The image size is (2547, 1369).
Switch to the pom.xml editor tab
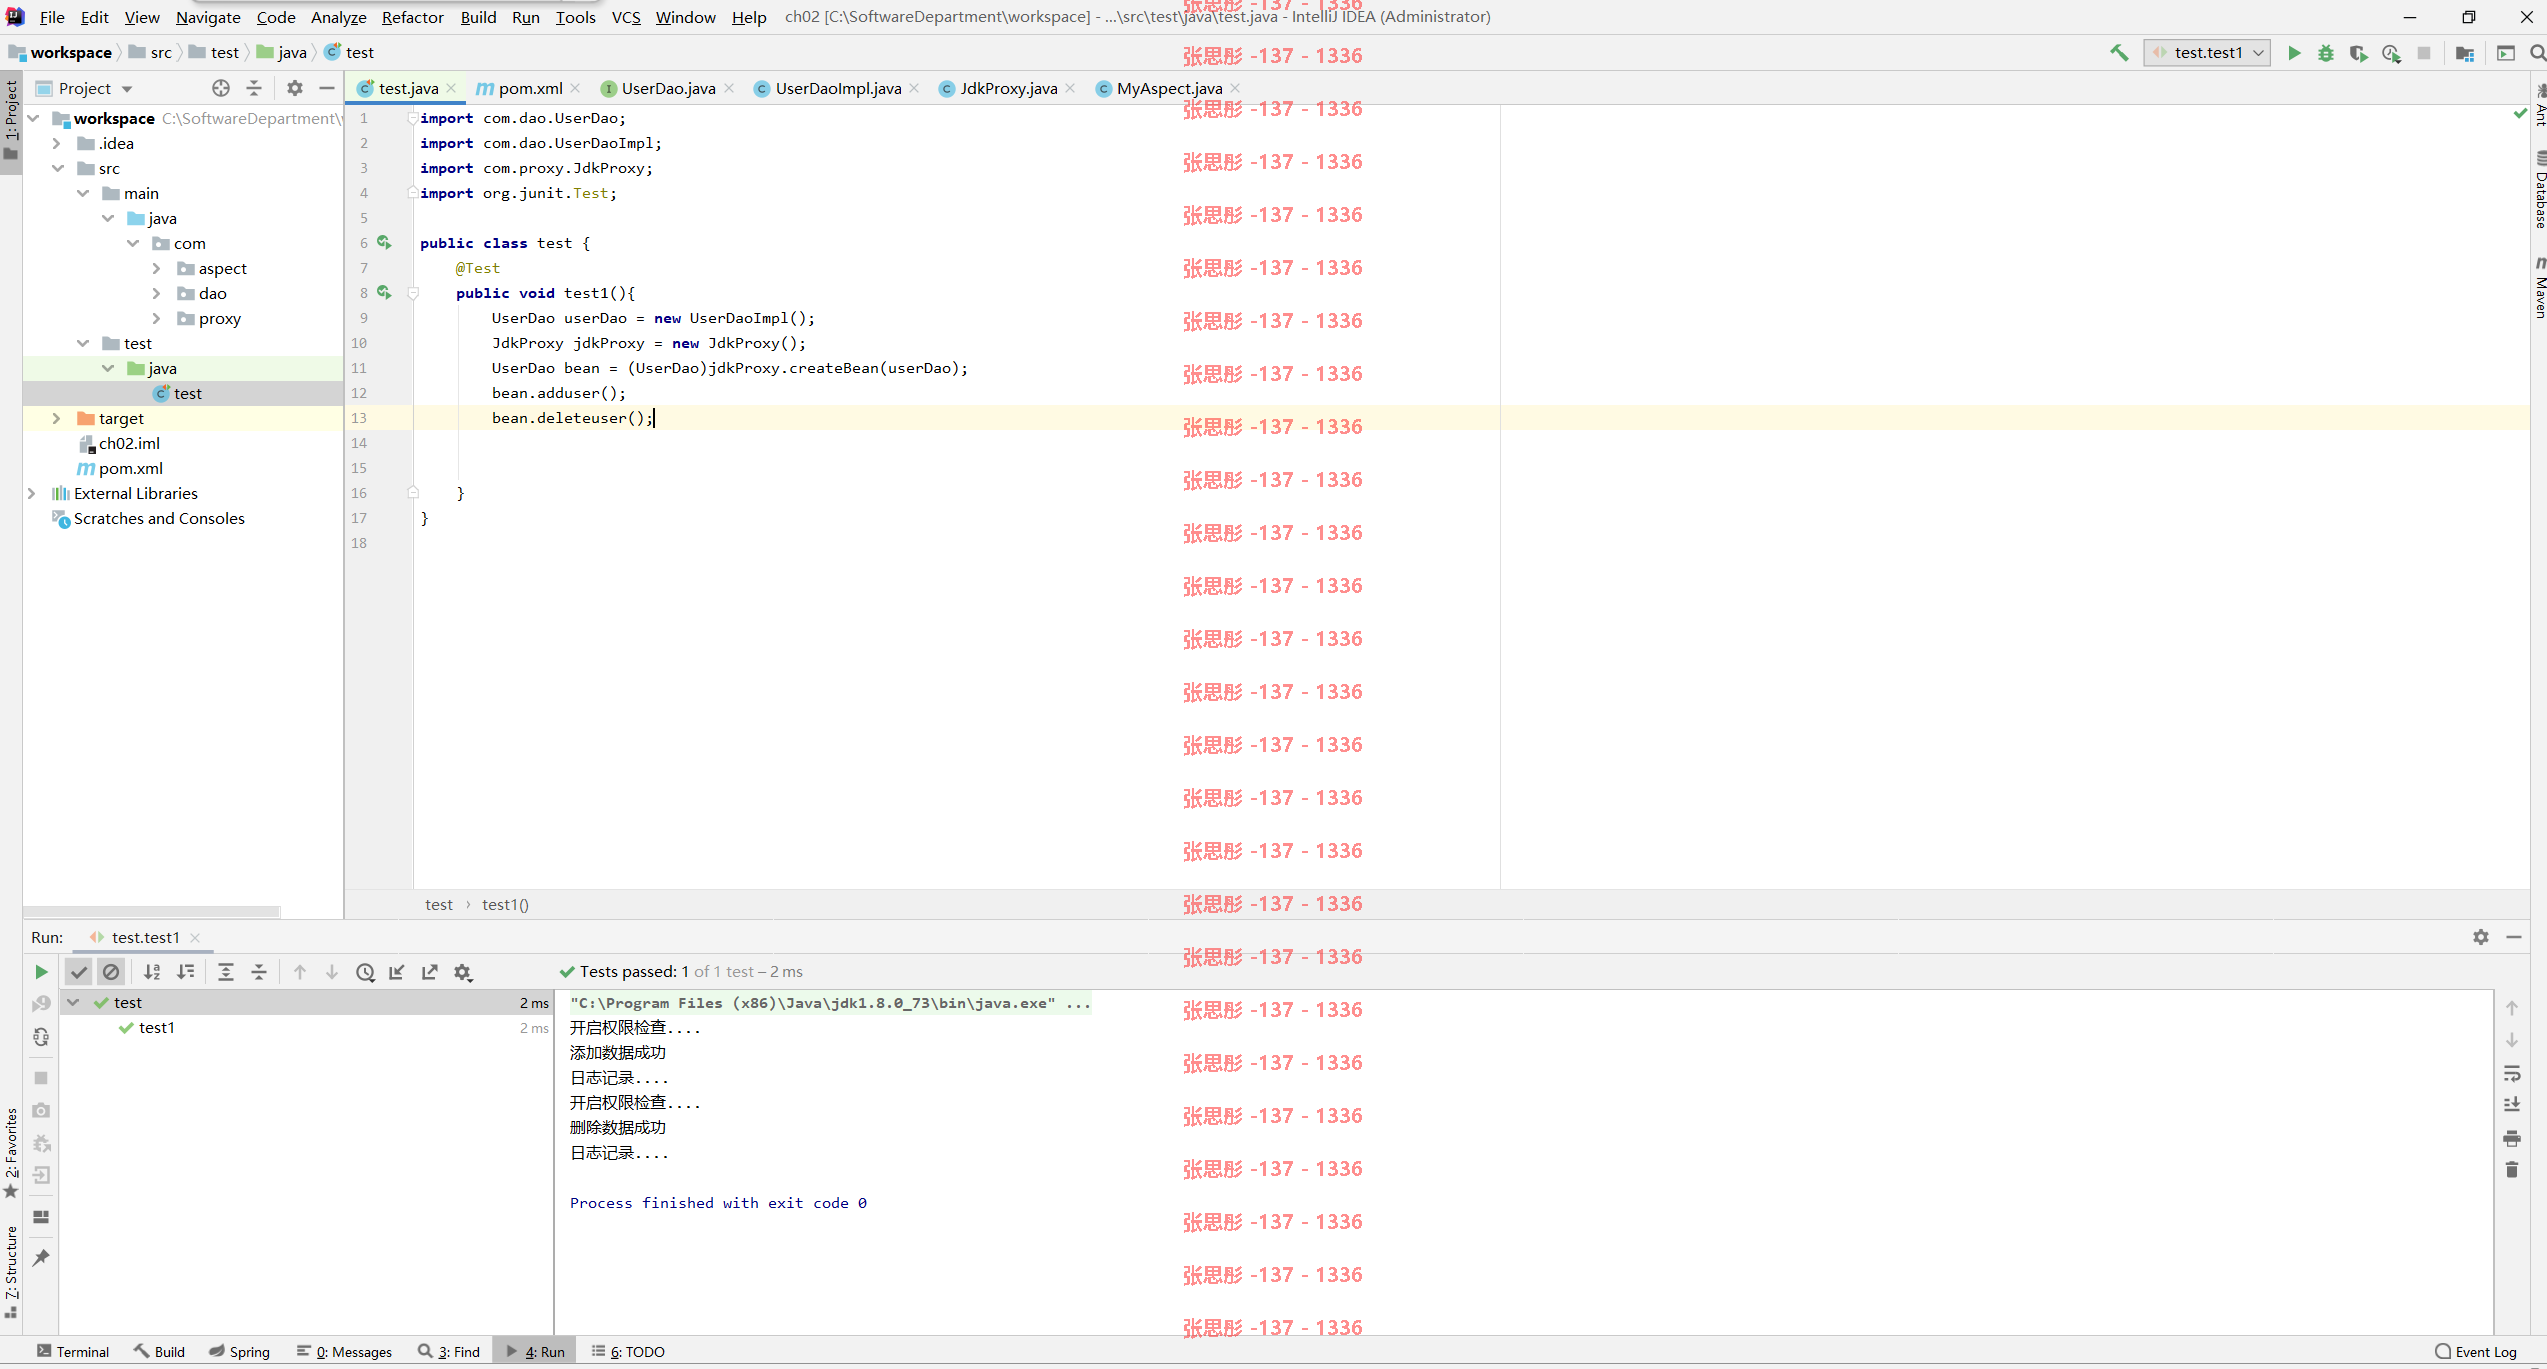(530, 88)
